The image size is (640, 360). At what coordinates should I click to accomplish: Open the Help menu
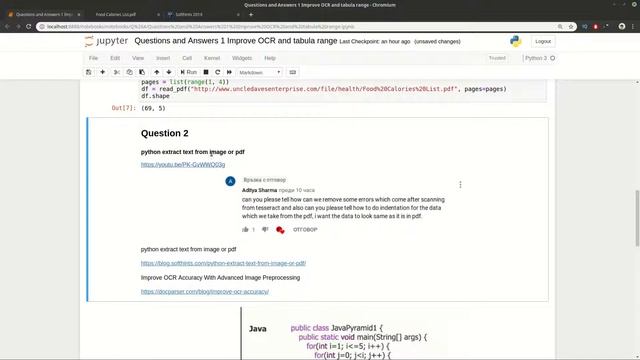click(270, 58)
